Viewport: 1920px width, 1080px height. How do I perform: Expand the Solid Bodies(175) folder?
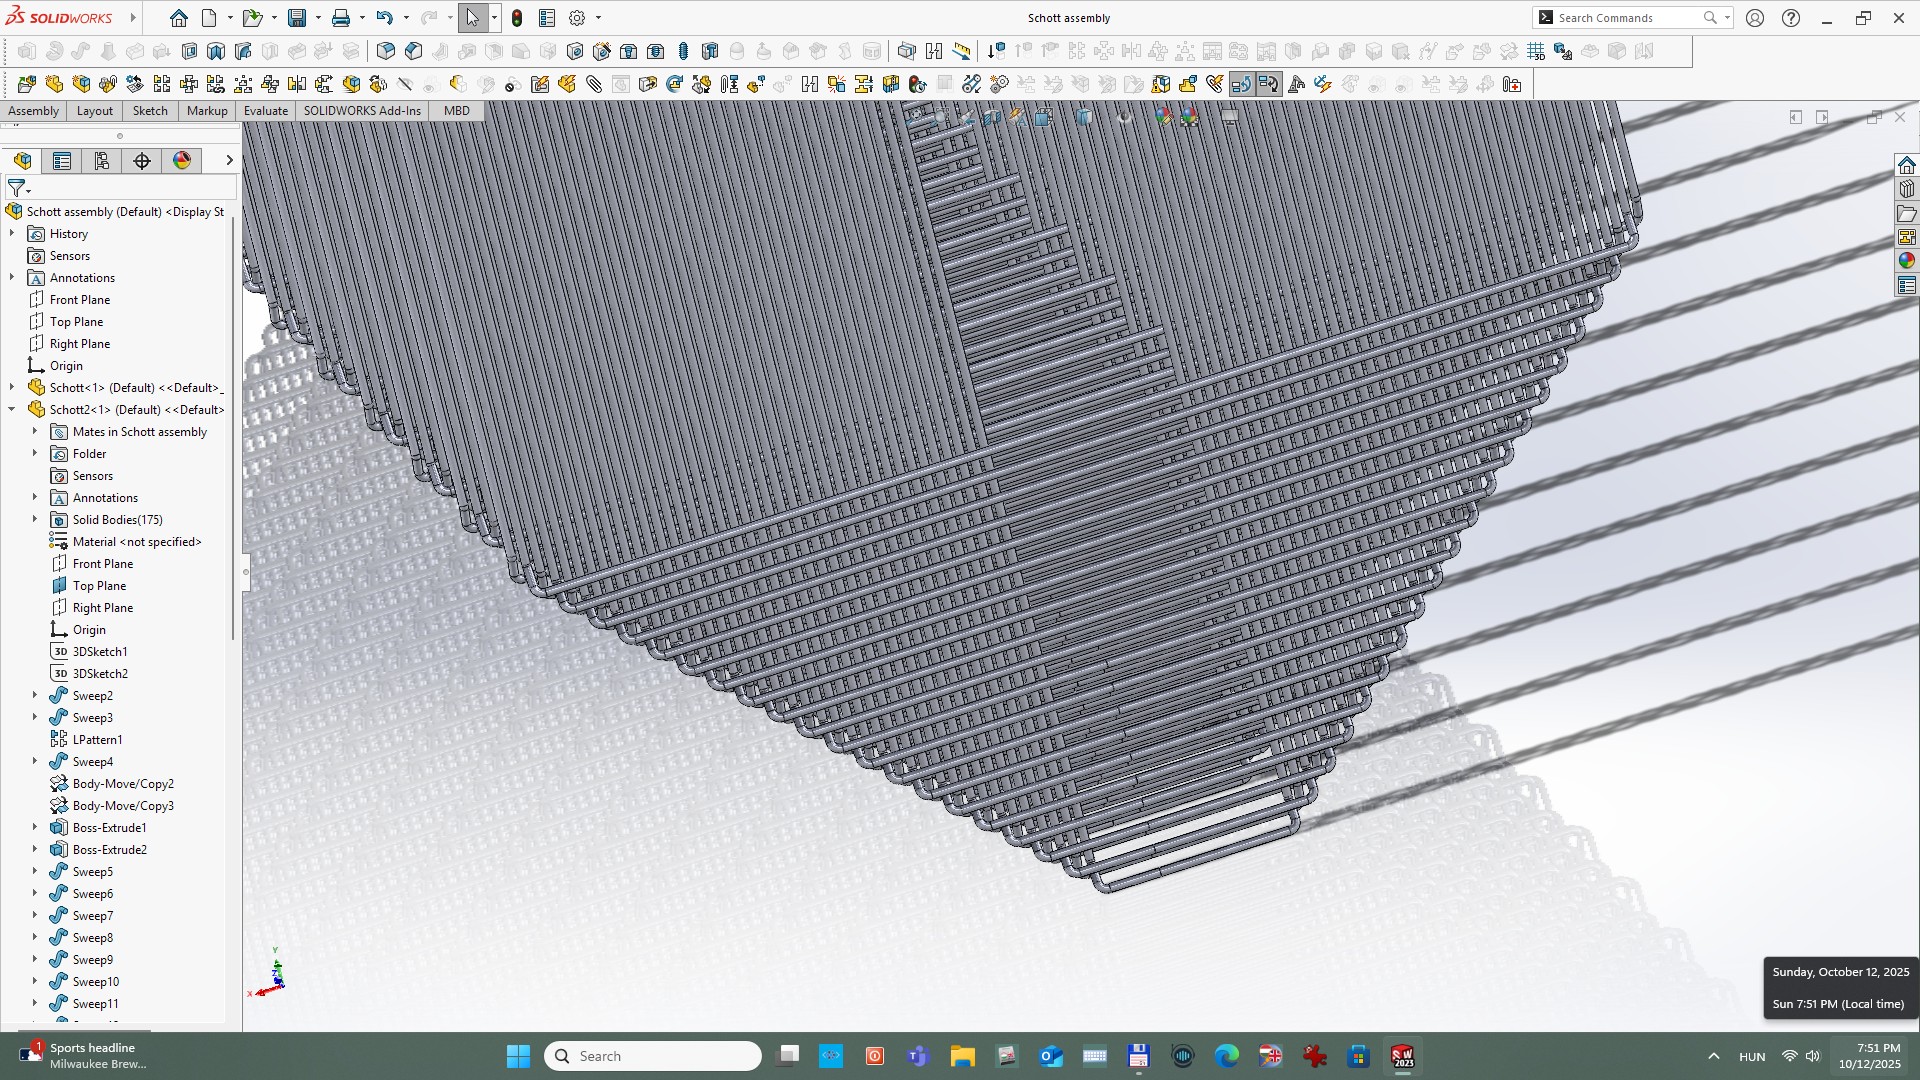(x=35, y=519)
